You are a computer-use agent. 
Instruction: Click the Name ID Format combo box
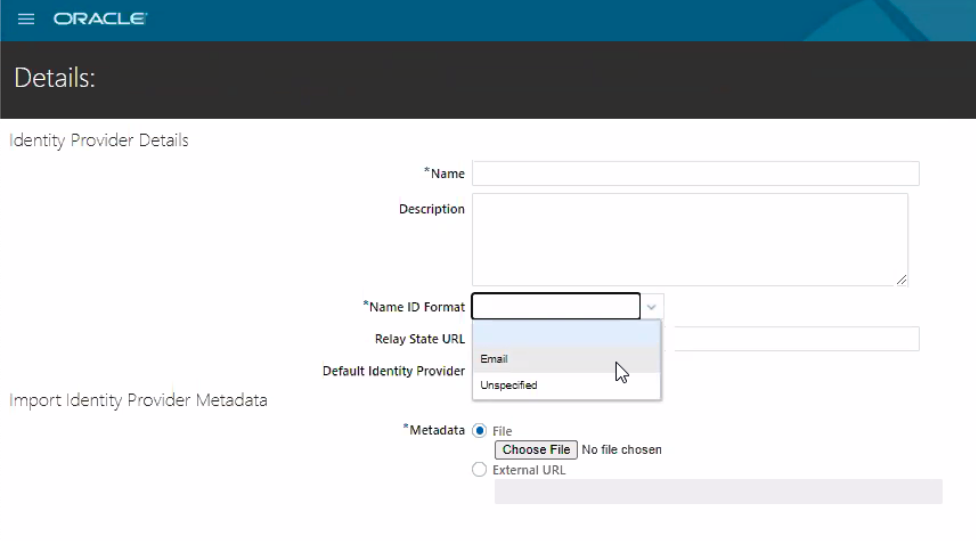556,306
